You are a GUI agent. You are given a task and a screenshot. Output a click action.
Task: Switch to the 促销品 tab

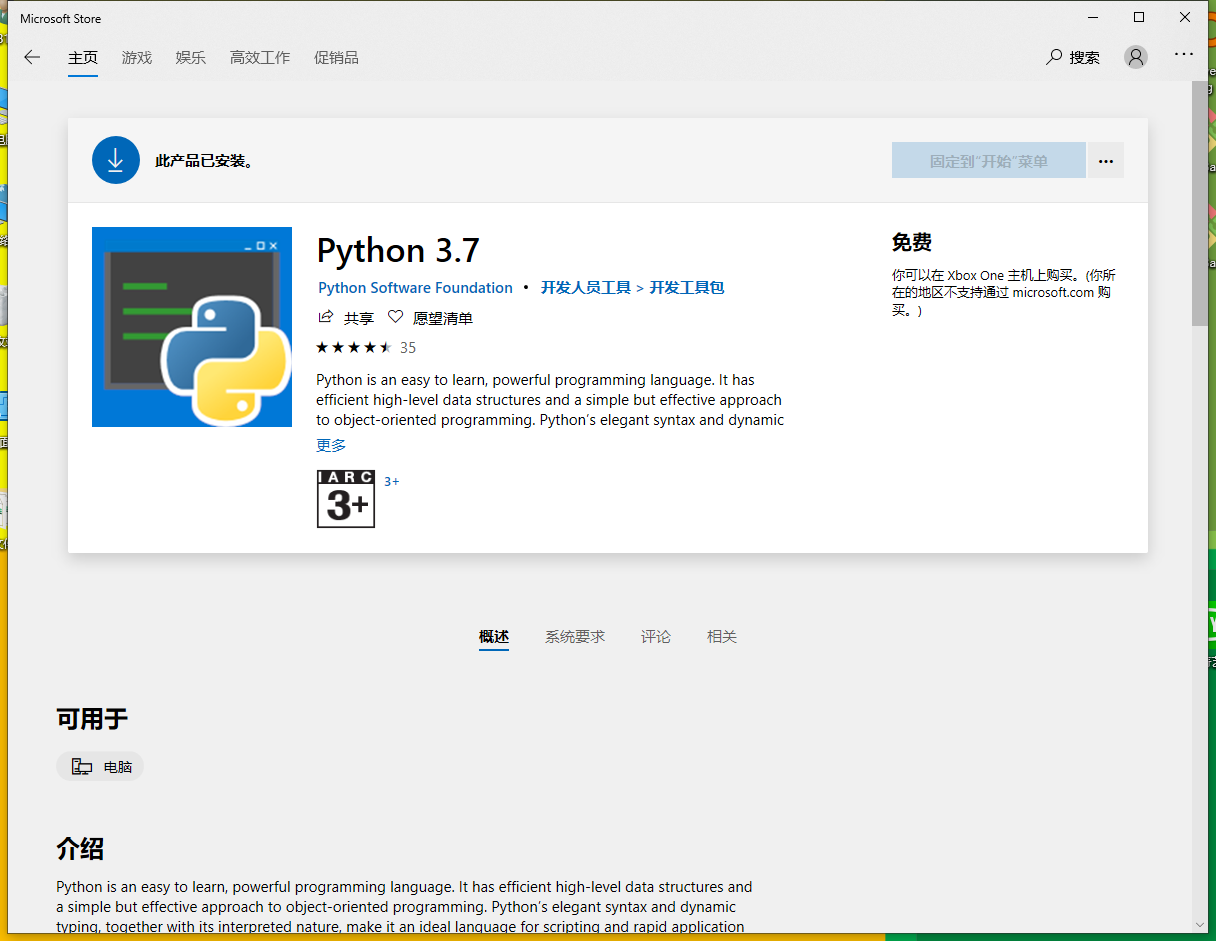click(x=336, y=57)
